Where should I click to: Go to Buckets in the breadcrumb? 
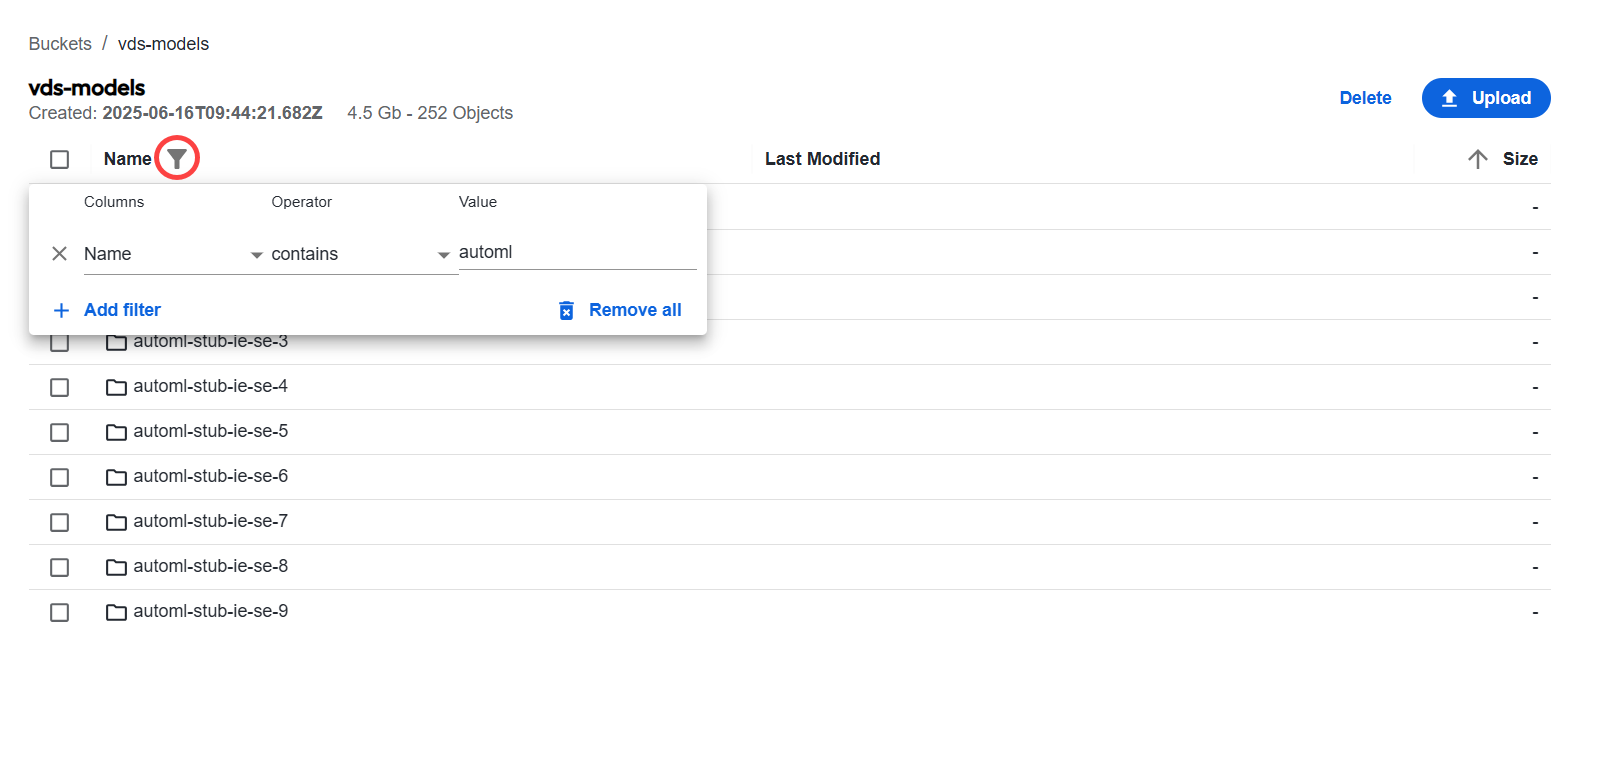[60, 44]
